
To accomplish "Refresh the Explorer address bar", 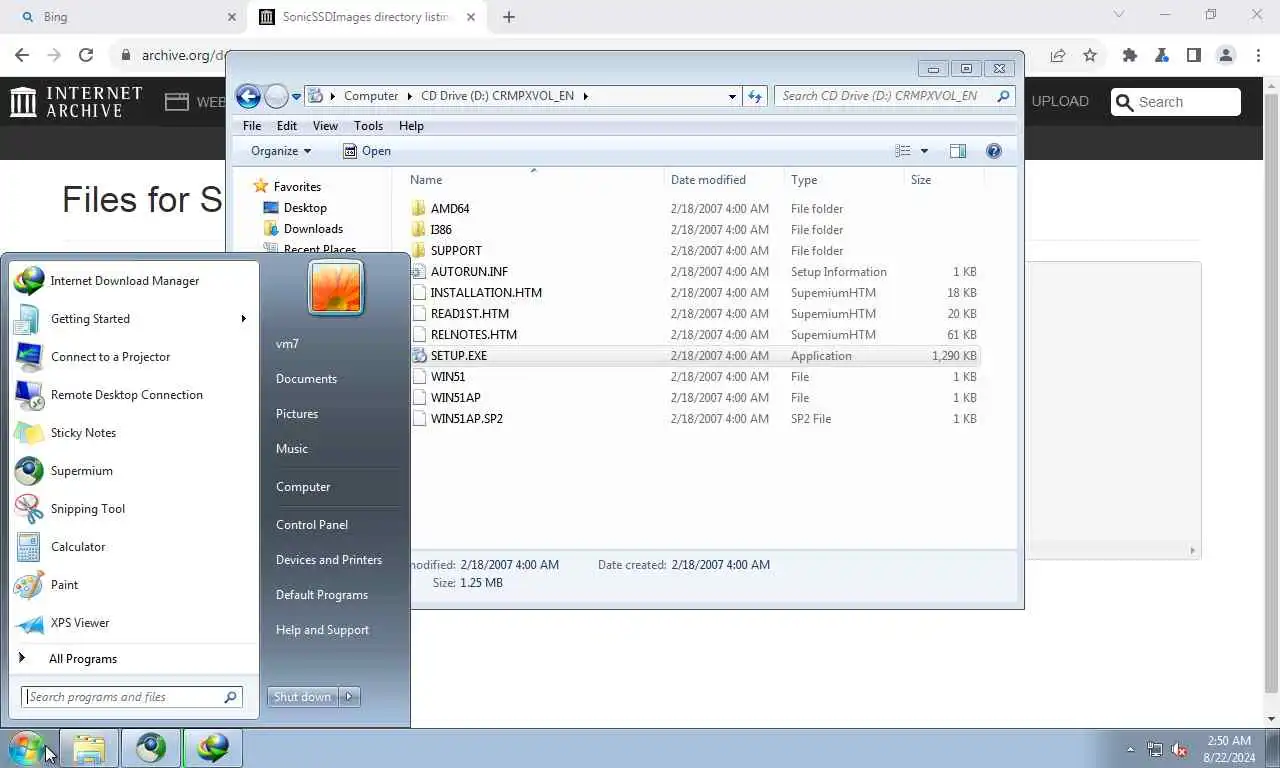I will 755,96.
